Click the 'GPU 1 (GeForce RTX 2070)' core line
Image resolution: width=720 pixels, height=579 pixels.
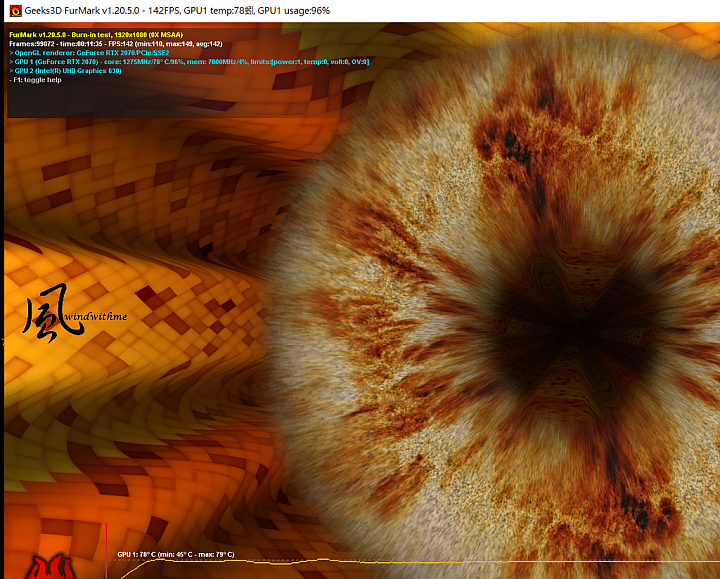(x=189, y=62)
